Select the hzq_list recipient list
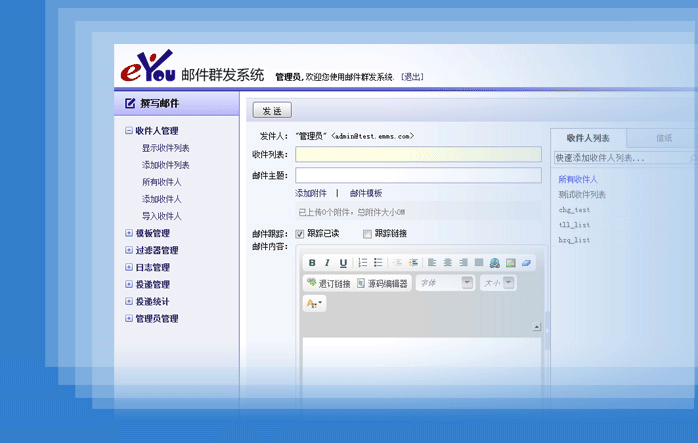Viewport: 698px width, 443px height. click(x=574, y=240)
